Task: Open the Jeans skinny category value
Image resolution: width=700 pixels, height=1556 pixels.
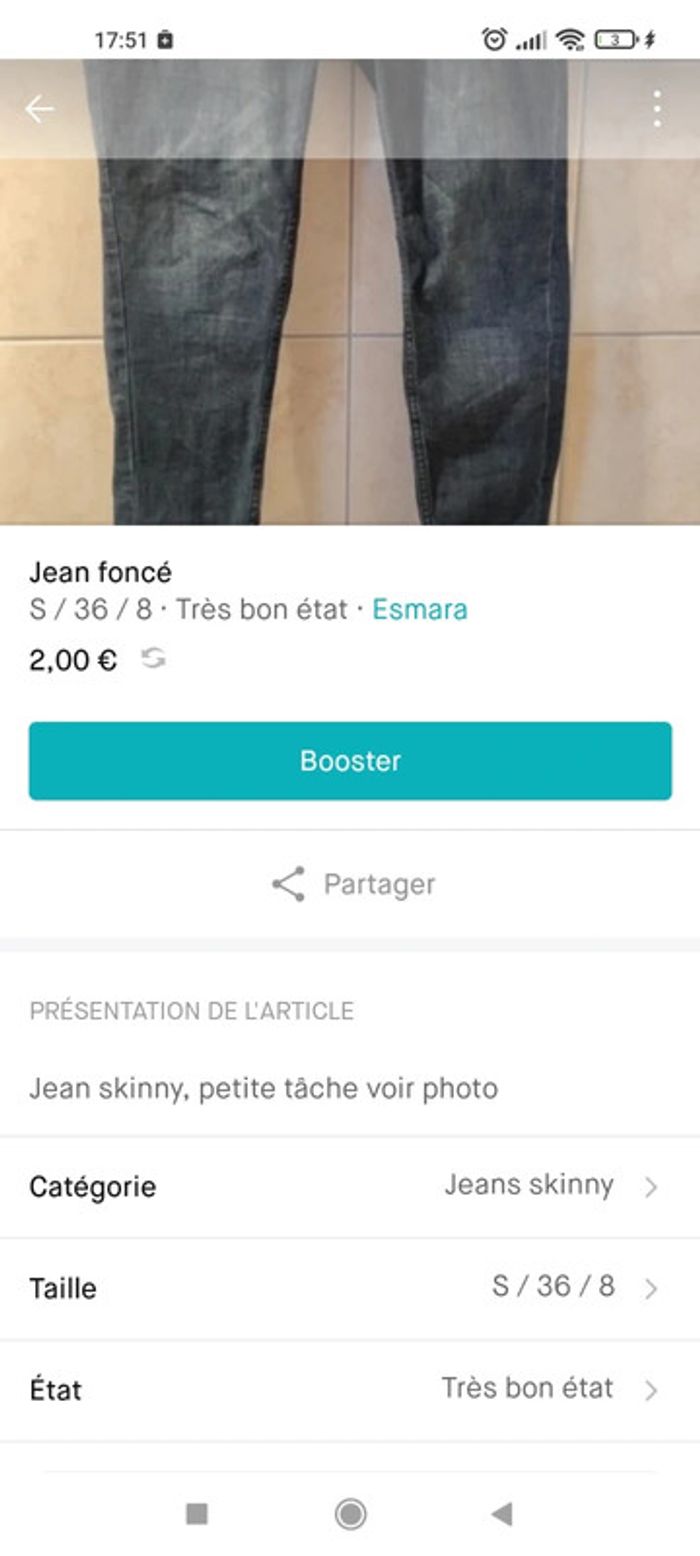Action: pyautogui.click(x=528, y=1185)
